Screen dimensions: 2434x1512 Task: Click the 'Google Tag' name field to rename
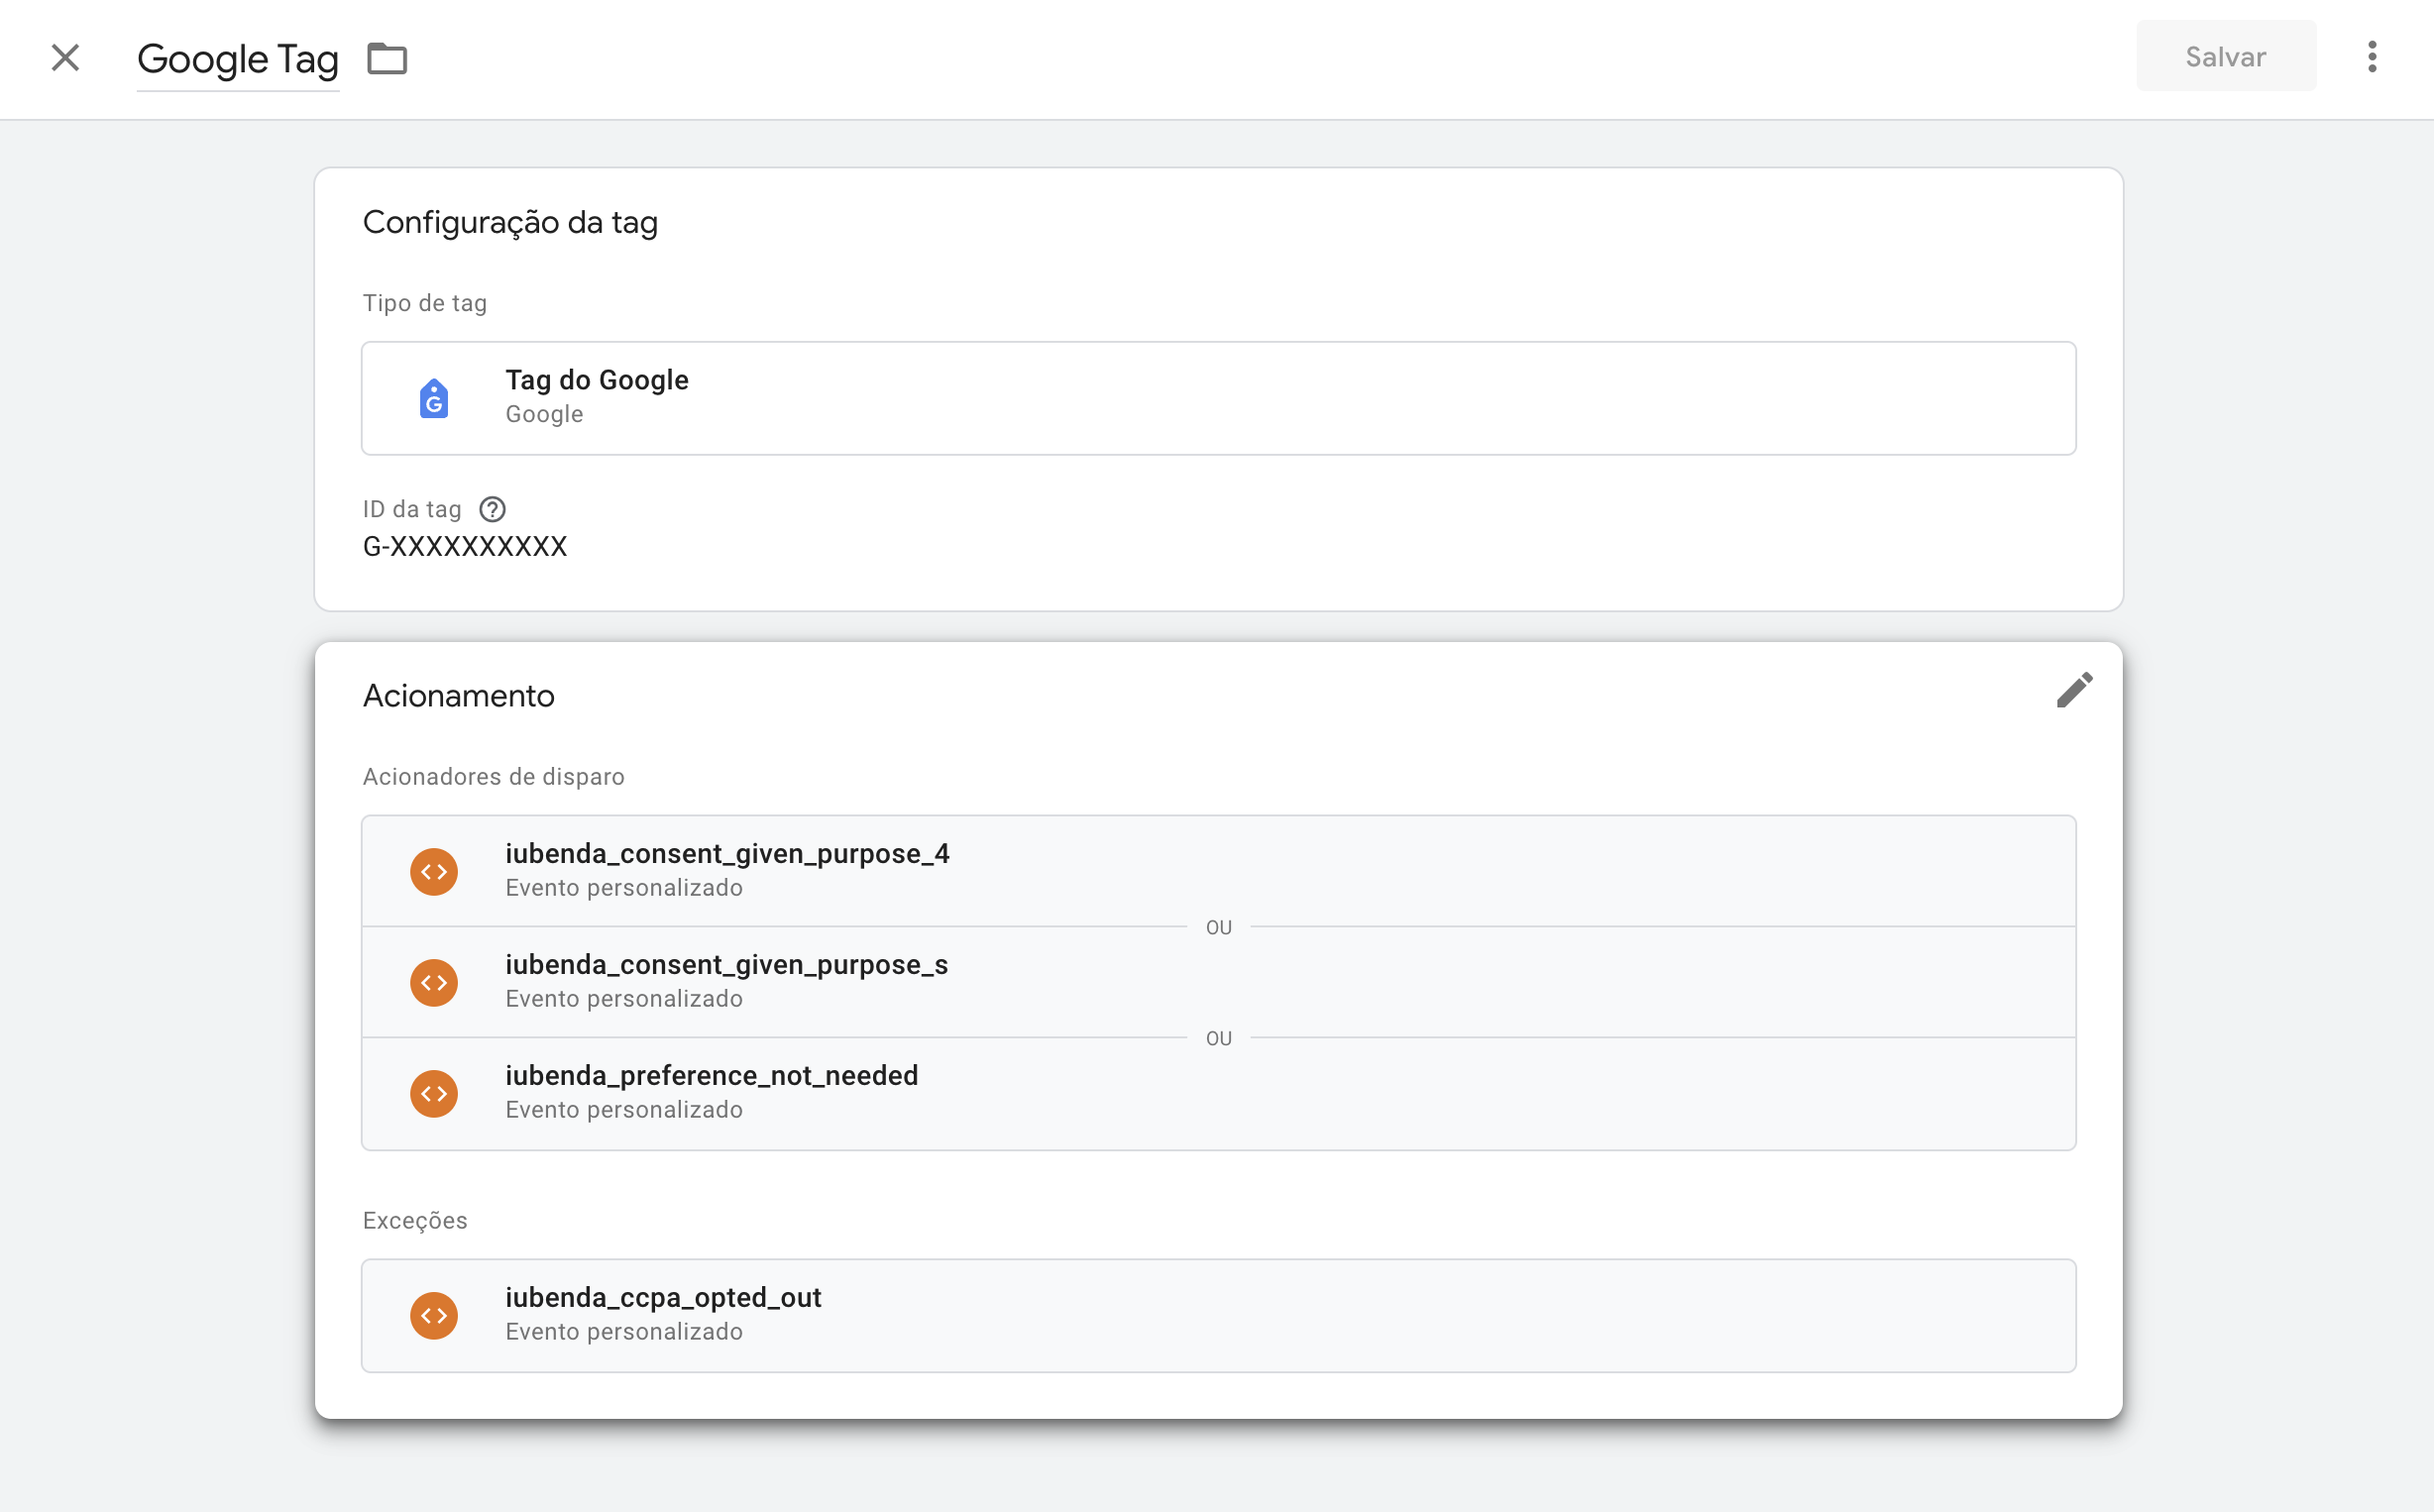coord(238,58)
